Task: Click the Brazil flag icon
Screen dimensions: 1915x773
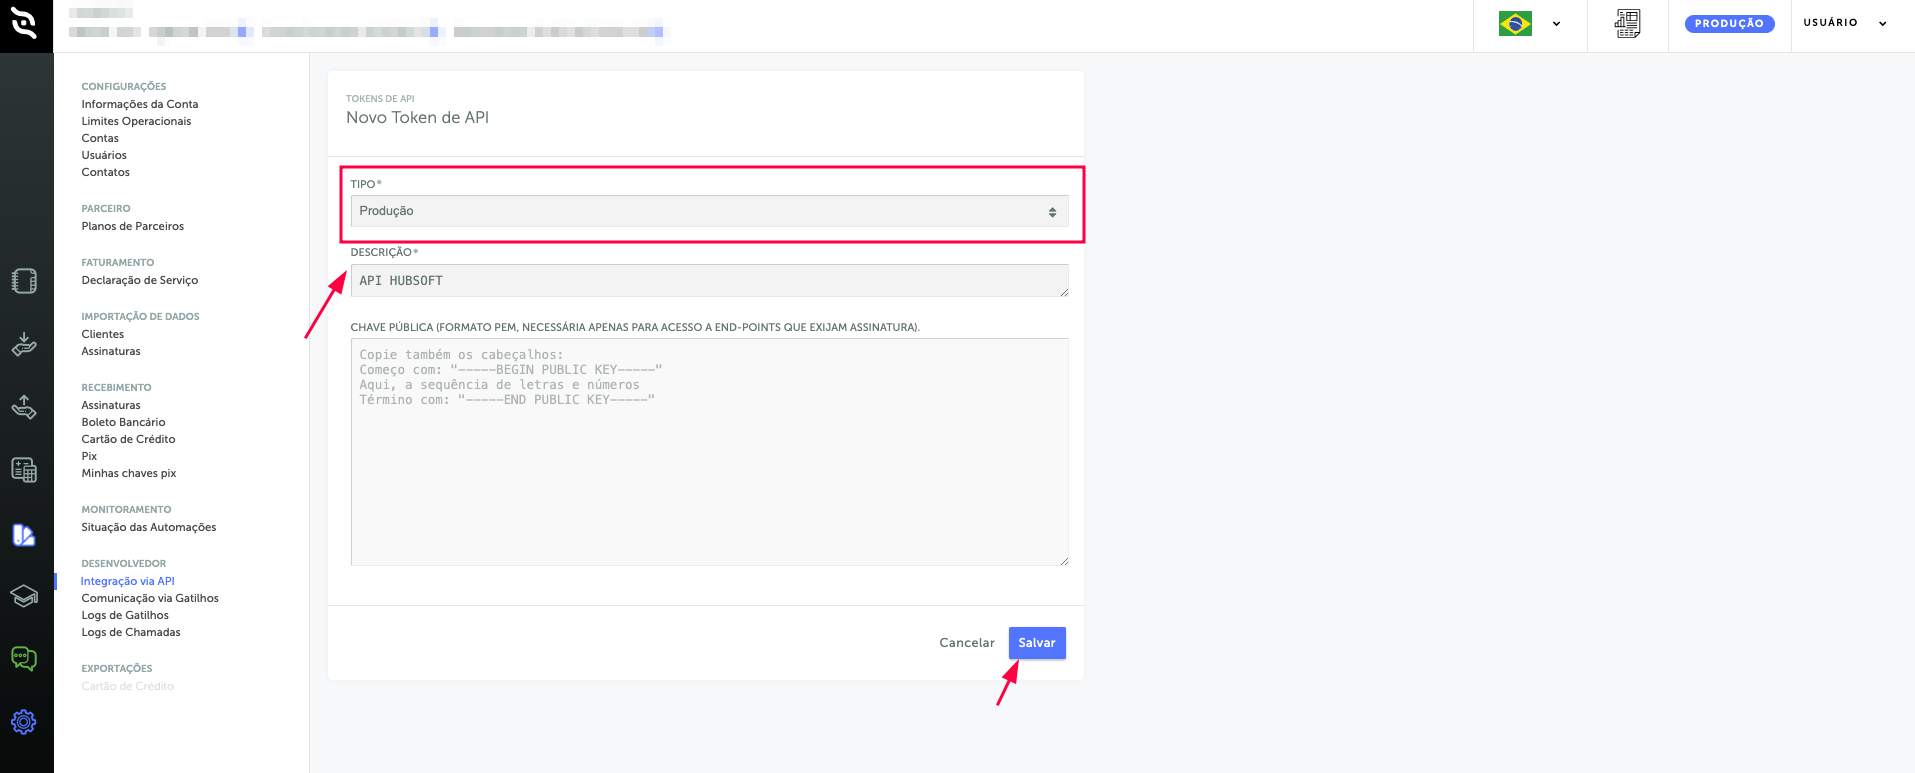Action: 1515,23
